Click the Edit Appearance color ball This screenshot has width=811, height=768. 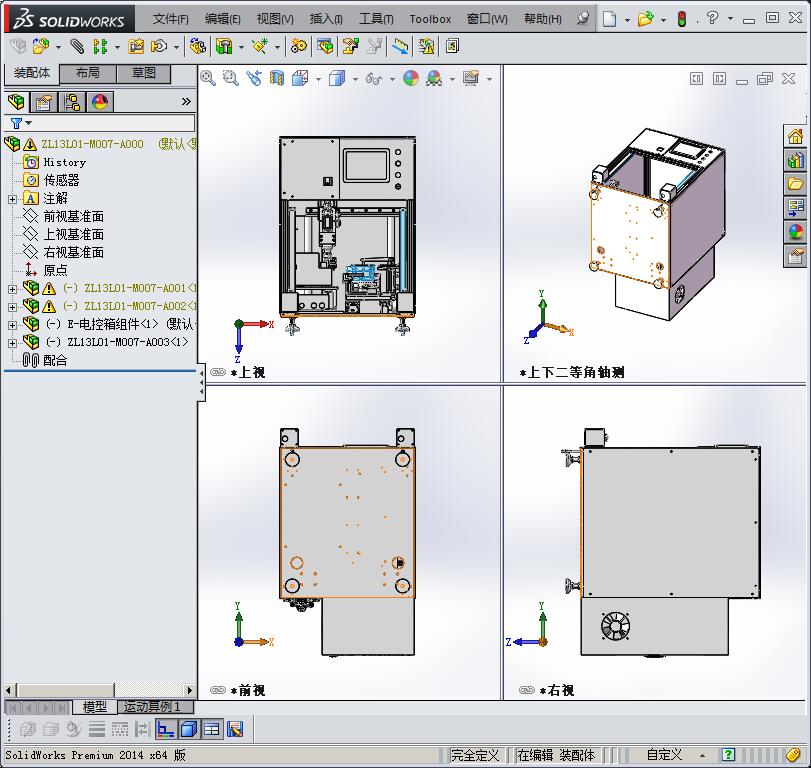click(x=411, y=78)
